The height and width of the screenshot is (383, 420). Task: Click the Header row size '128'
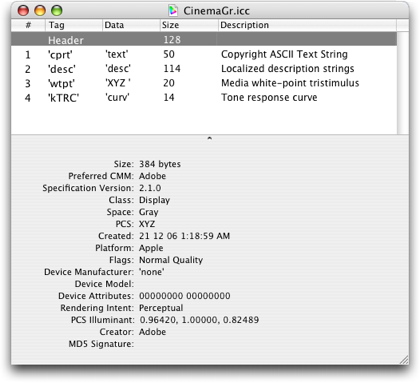tap(172, 40)
